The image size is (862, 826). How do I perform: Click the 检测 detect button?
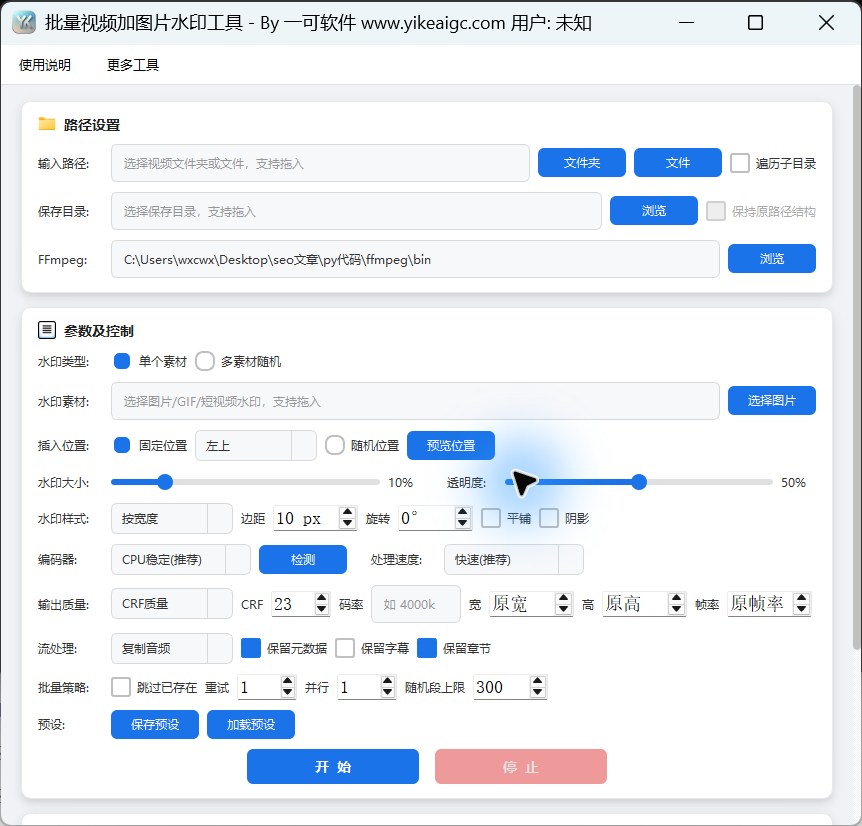point(303,559)
